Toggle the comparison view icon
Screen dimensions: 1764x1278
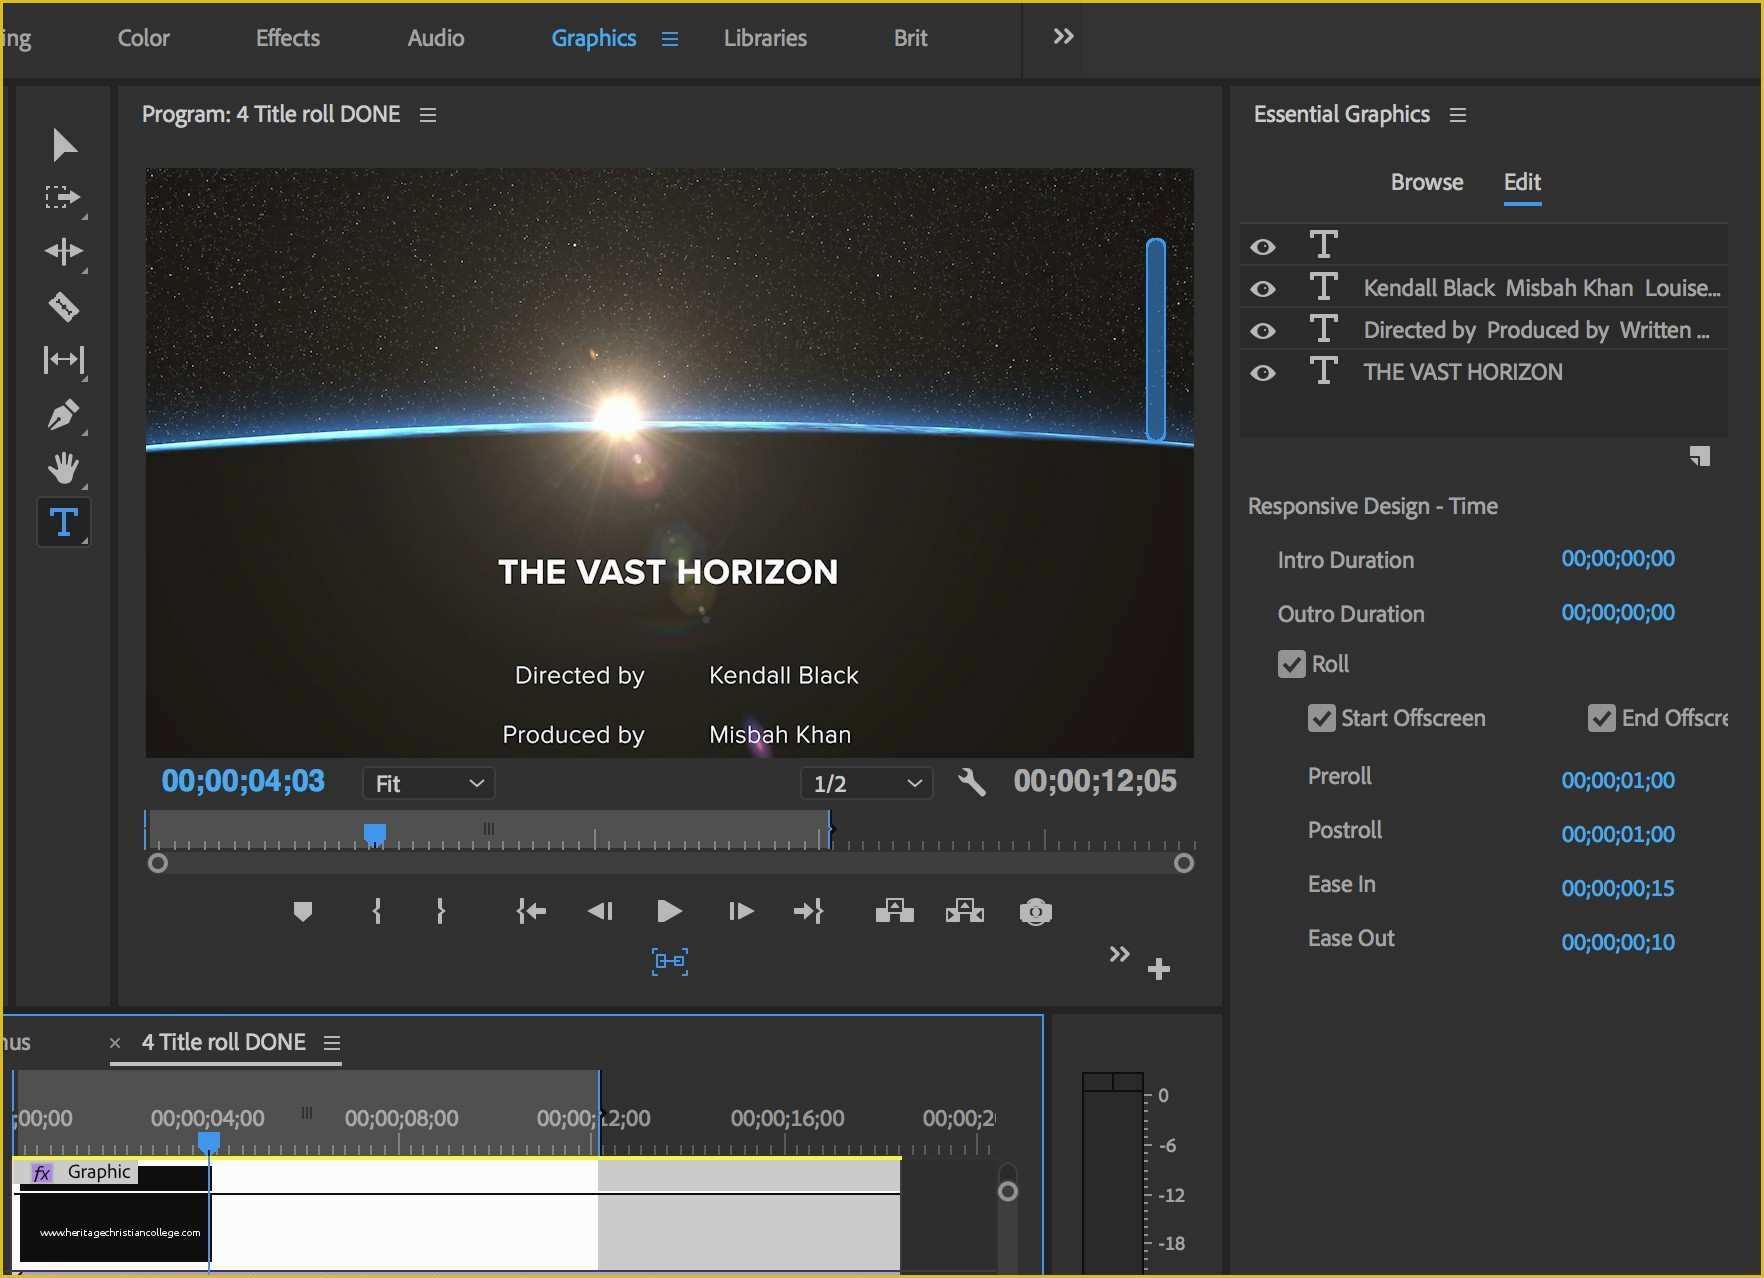670,961
